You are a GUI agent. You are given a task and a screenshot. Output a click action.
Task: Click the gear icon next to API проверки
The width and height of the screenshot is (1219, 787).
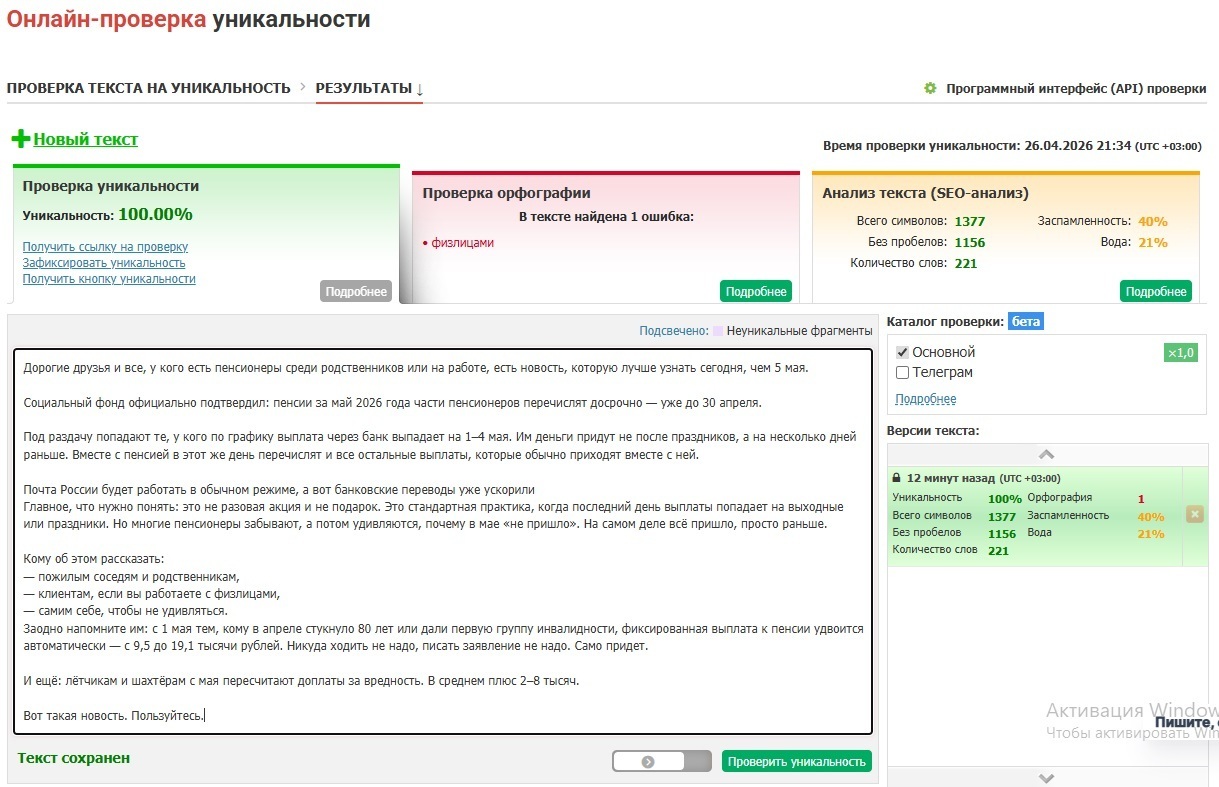click(x=930, y=88)
